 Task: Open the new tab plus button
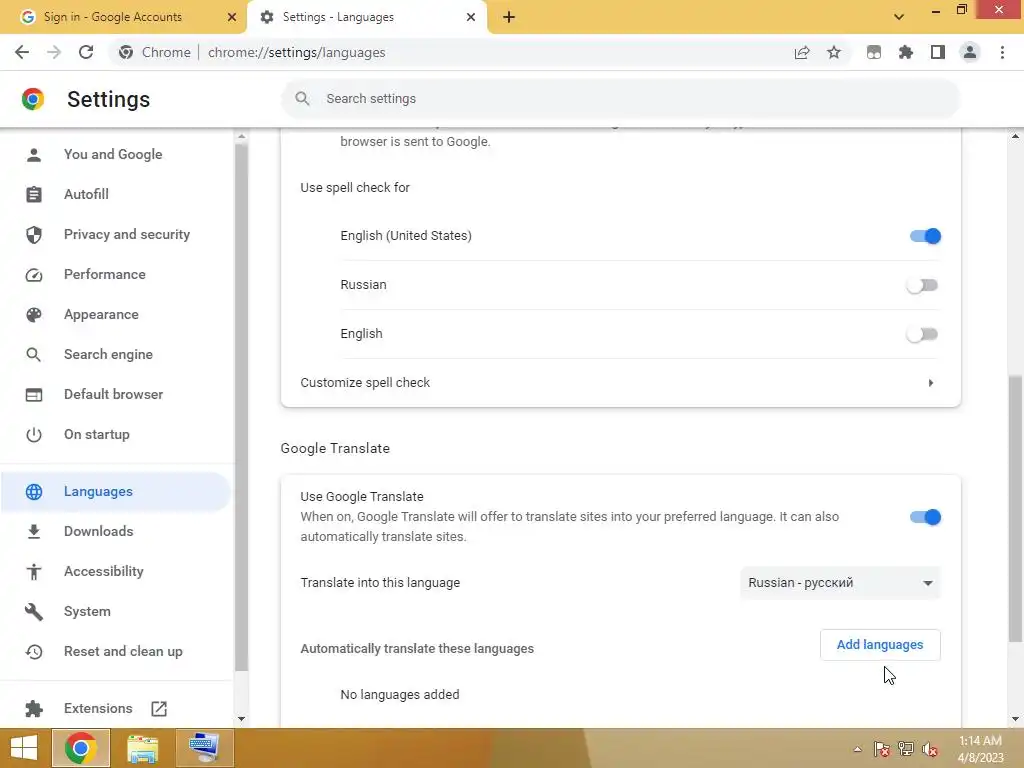coord(509,17)
